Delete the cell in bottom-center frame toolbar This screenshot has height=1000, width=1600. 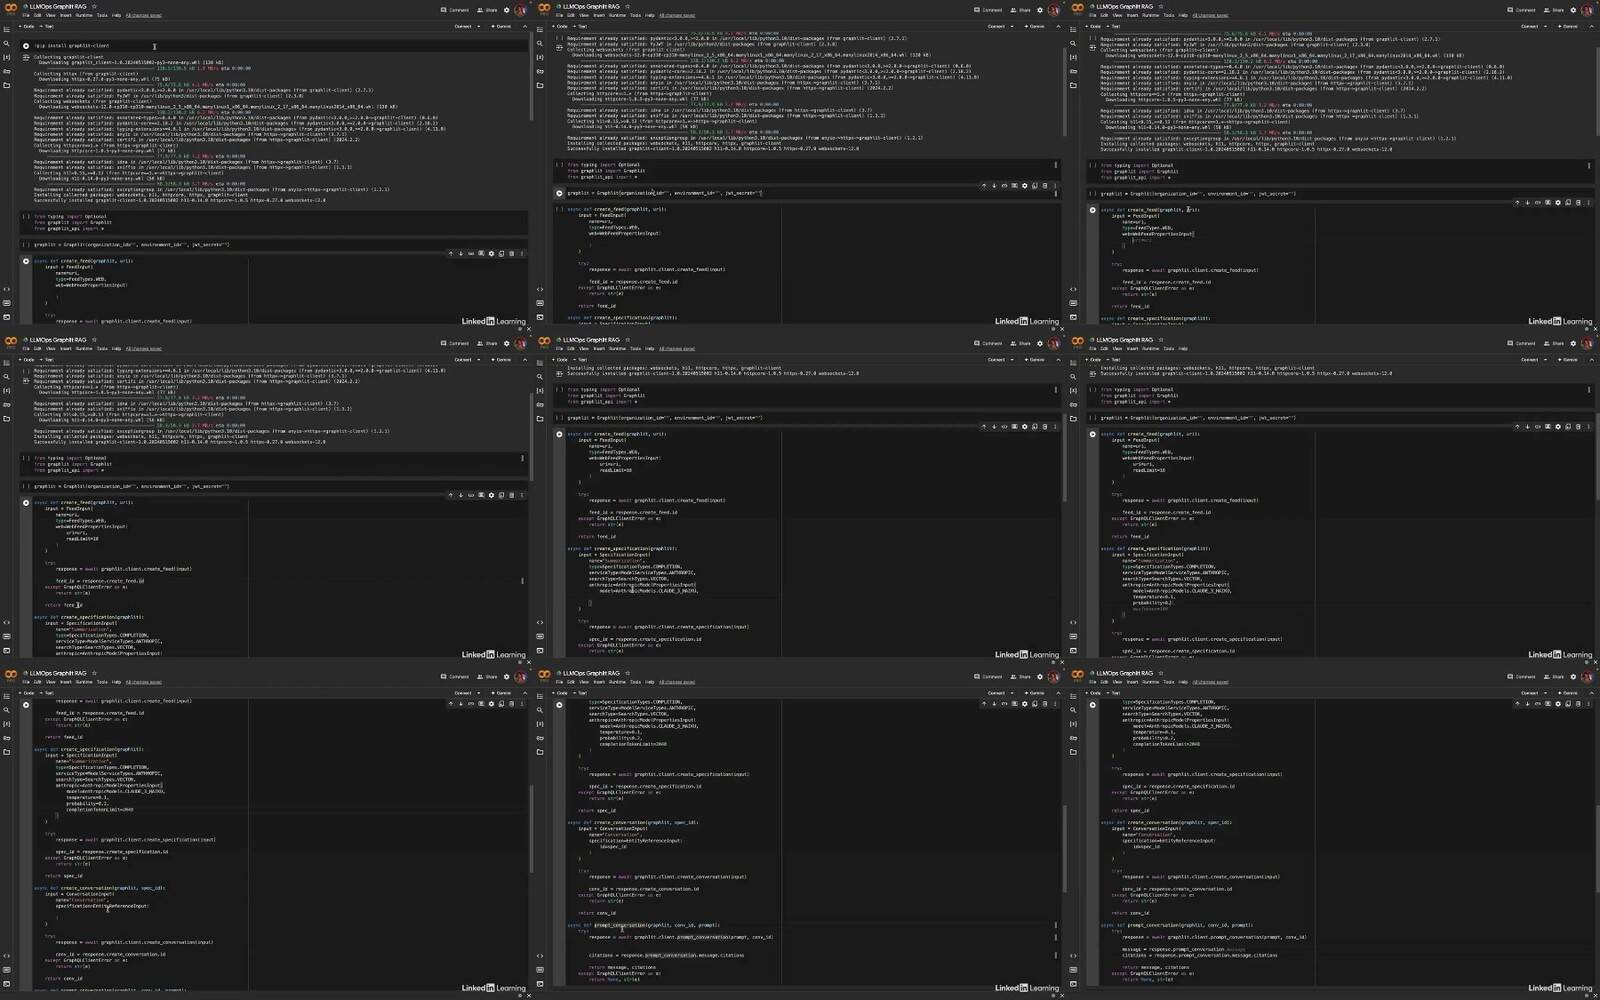pyautogui.click(x=1045, y=704)
